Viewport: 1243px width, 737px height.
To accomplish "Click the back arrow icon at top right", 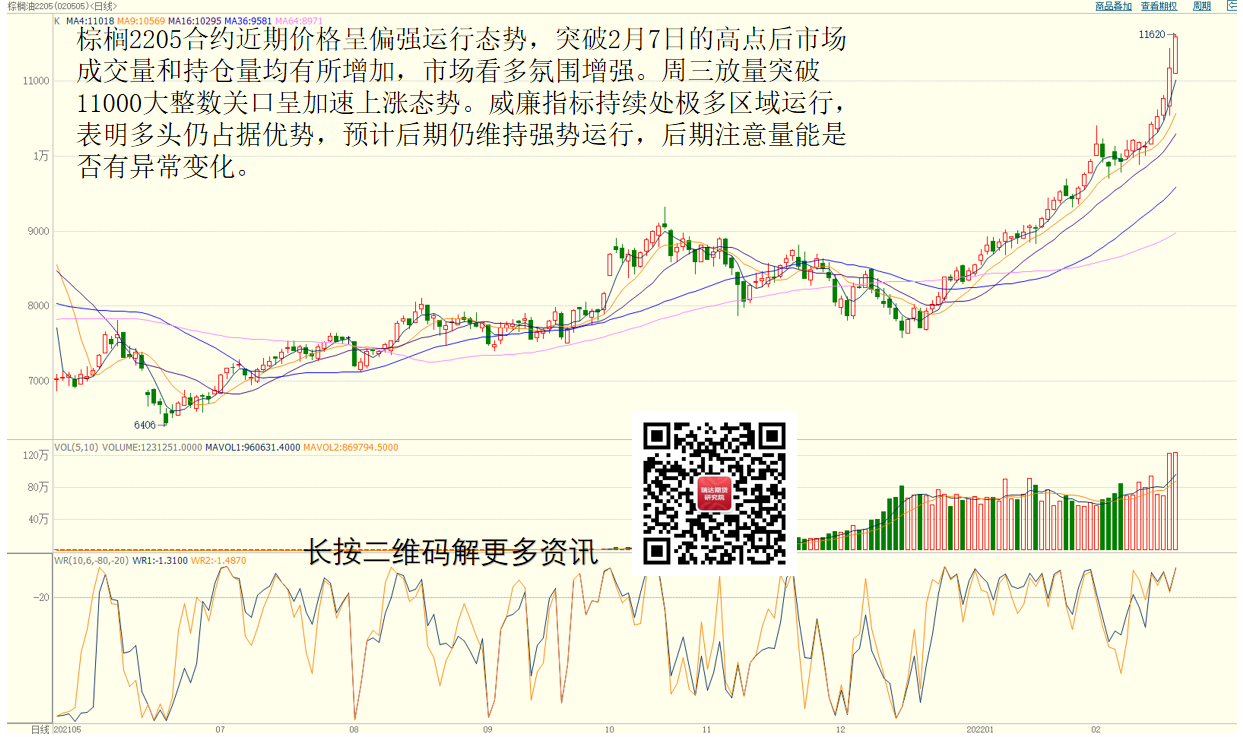I will click(1232, 6).
